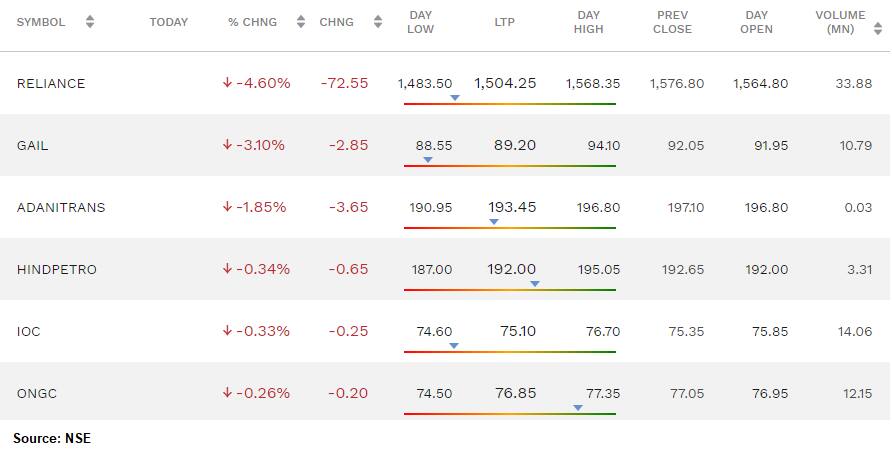Click the TODAY column header
The image size is (892, 455).
pyautogui.click(x=168, y=22)
